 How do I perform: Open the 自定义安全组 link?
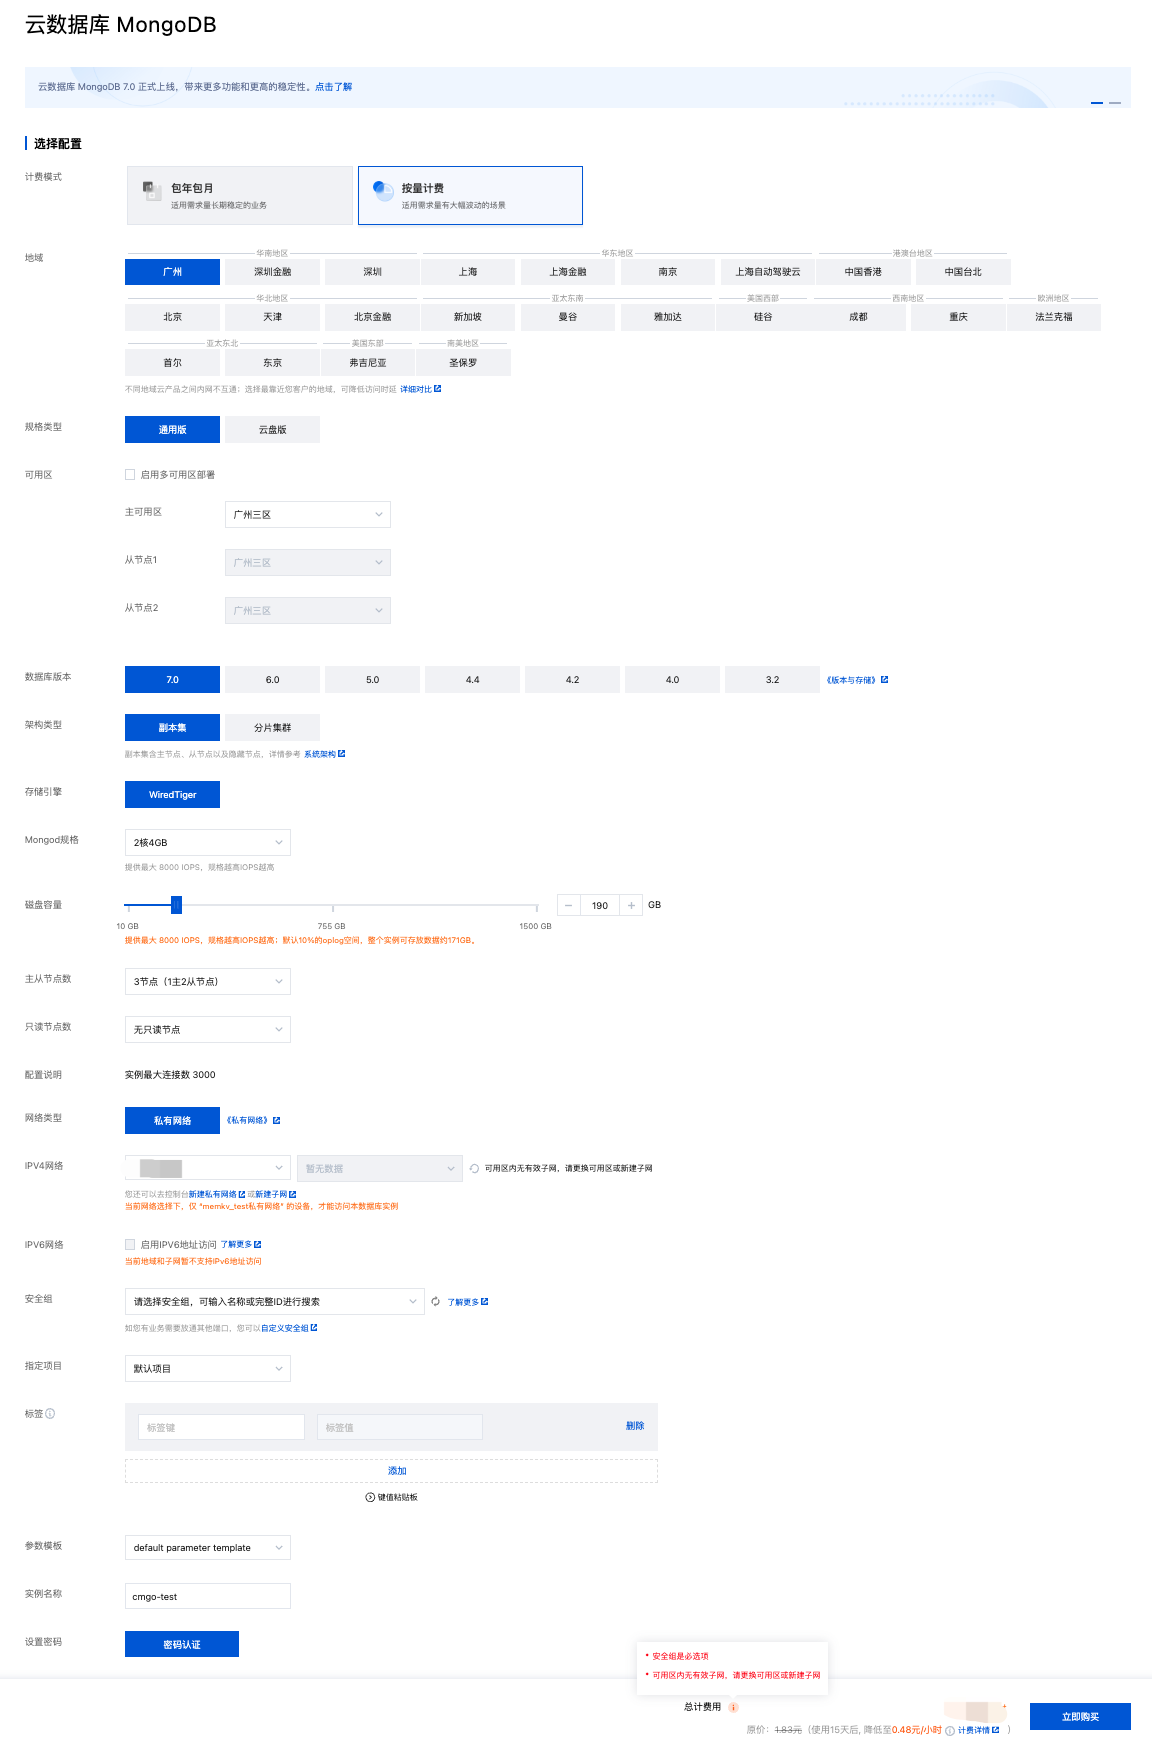pyautogui.click(x=289, y=1328)
